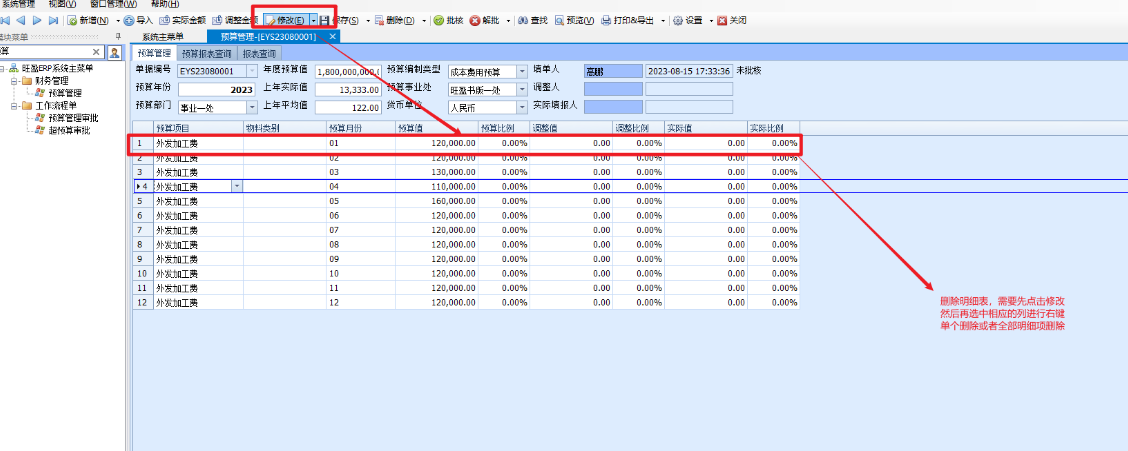The width and height of the screenshot is (1128, 451).
Task: Click the 上年平均值 field with 122.00
Action: tap(348, 107)
